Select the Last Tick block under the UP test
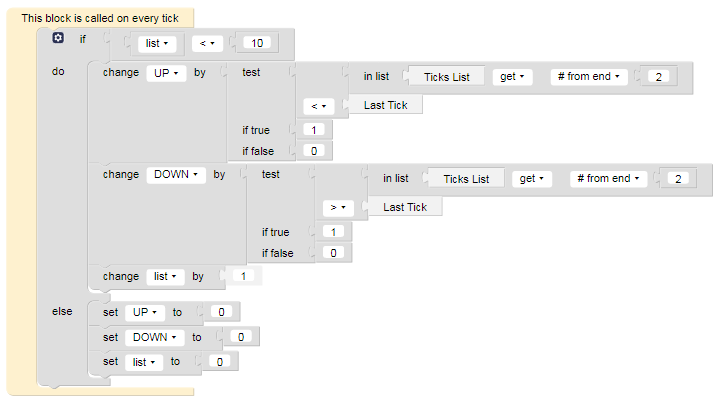The image size is (723, 404). click(385, 105)
